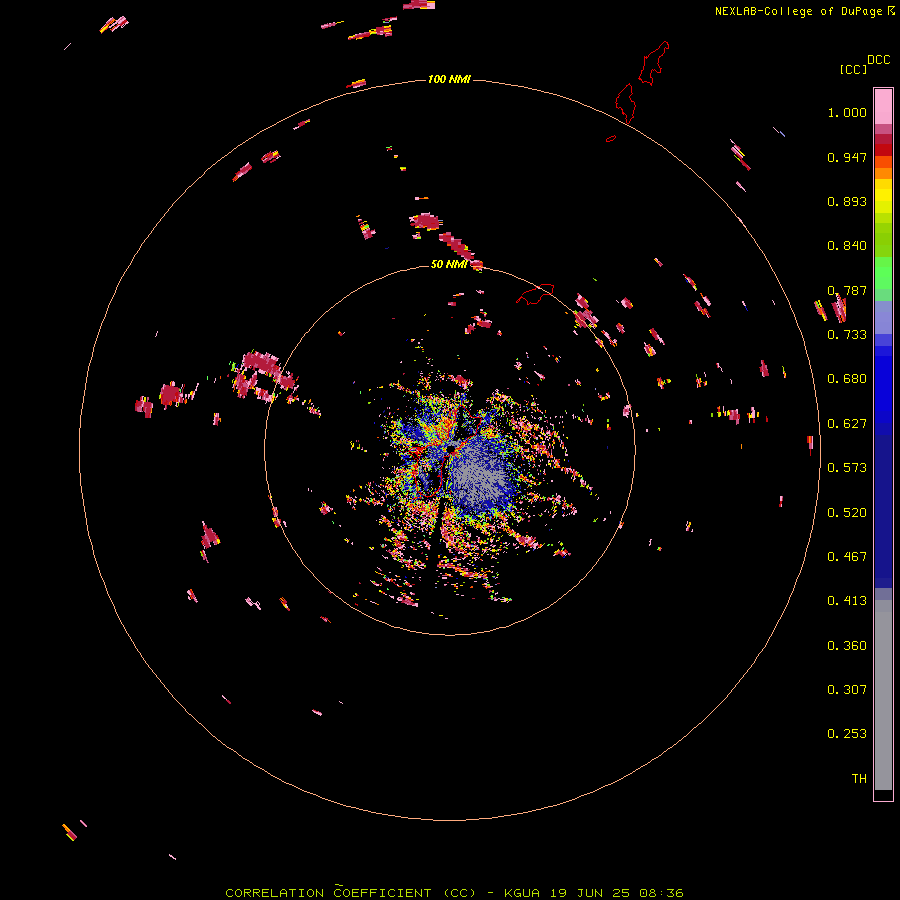Click the 0.893 scale value
Viewport: 900px width, 900px height.
click(x=847, y=201)
